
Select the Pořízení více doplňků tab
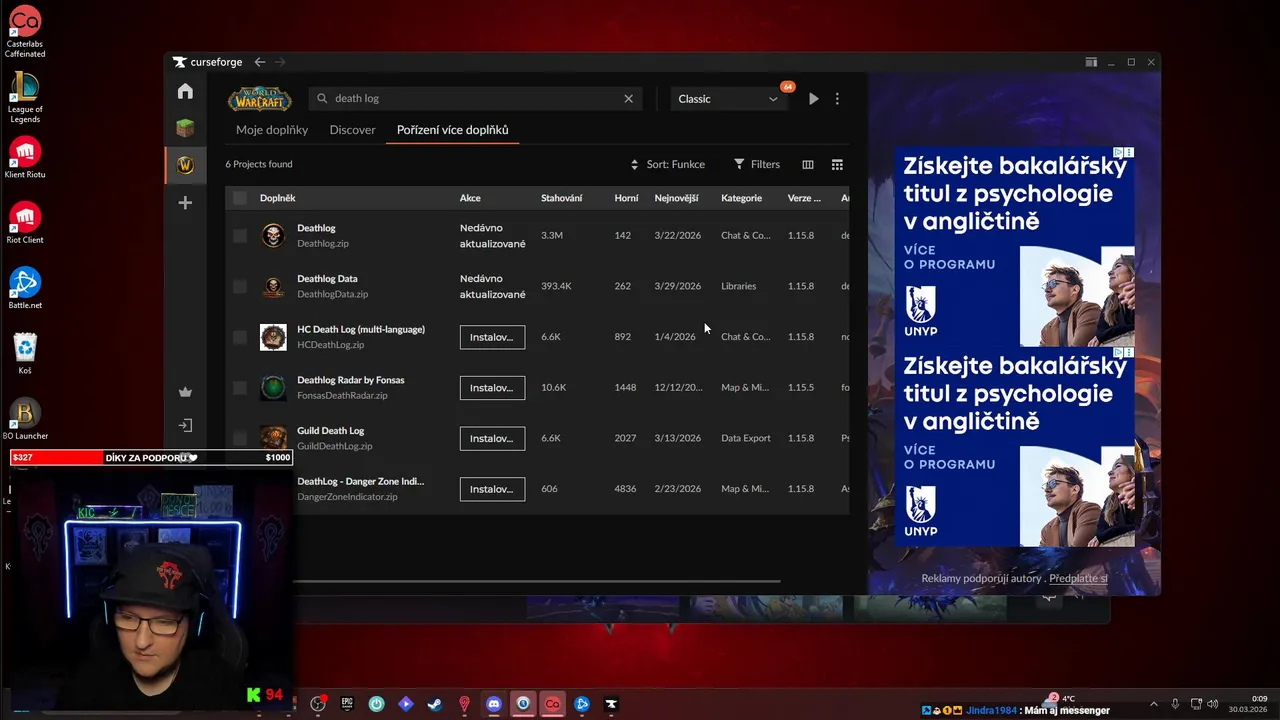453,130
